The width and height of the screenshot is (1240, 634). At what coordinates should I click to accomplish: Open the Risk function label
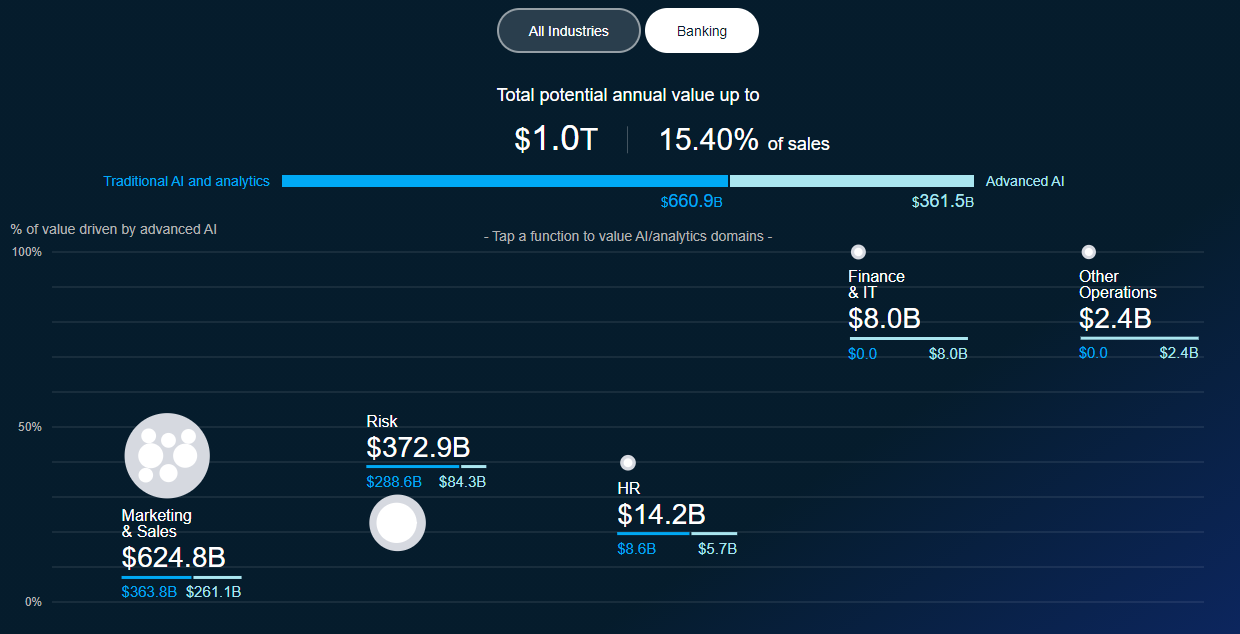(x=382, y=421)
